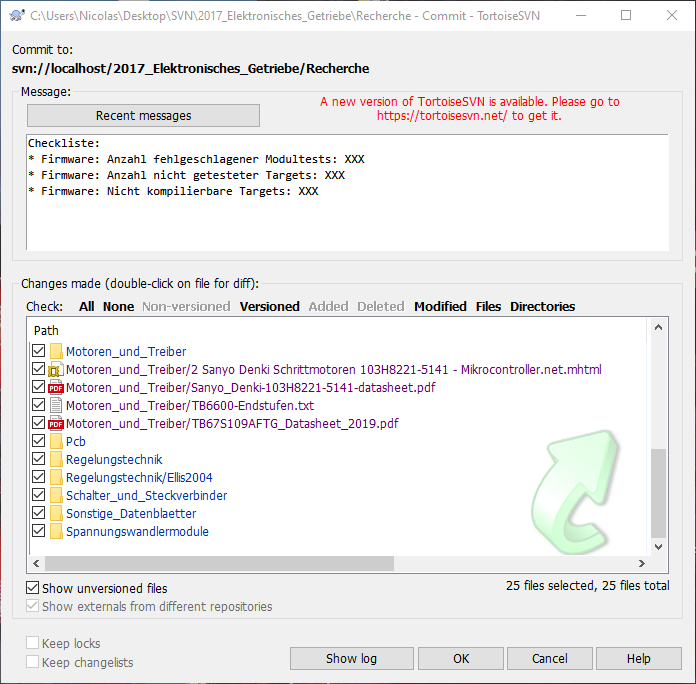This screenshot has height=684, width=696.
Task: Click the horizontal scrollbar right arrow
Action: coord(642,563)
